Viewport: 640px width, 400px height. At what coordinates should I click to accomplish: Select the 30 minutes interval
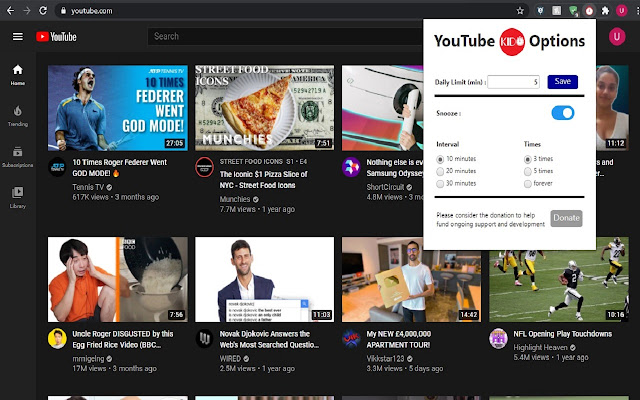(x=440, y=184)
